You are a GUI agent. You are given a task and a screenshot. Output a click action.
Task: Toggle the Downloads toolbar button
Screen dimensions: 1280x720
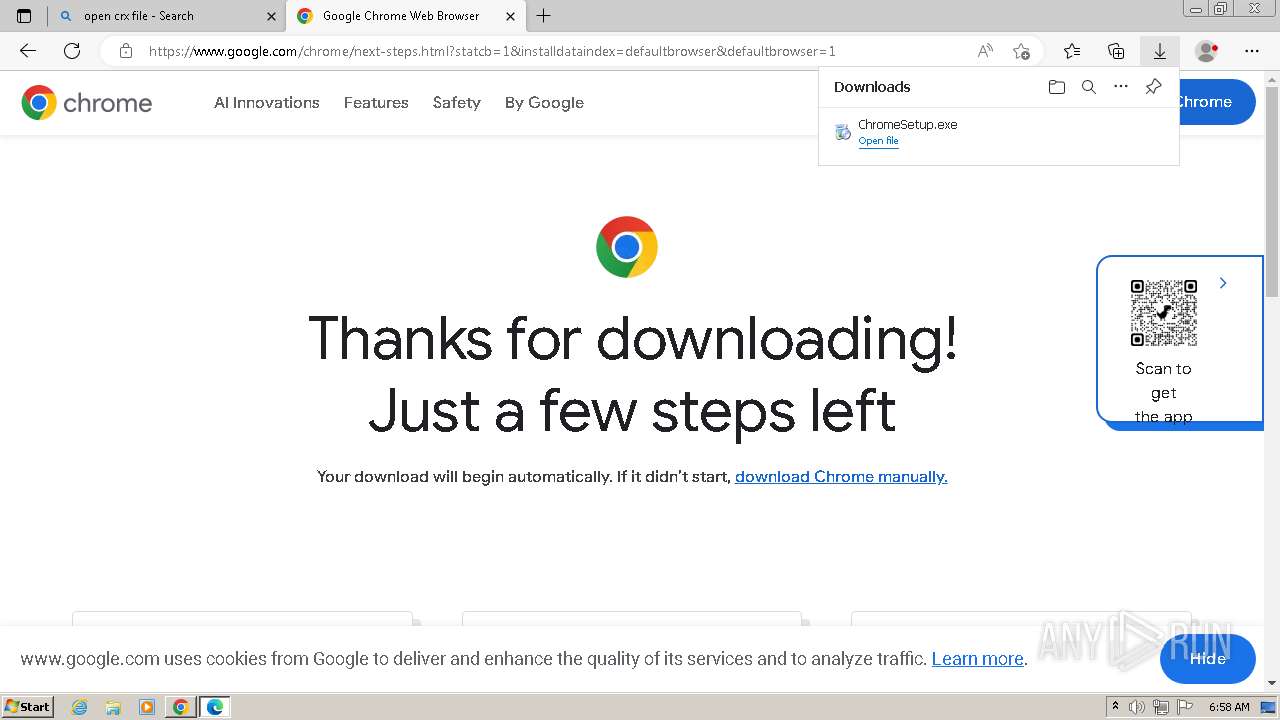(x=1160, y=51)
